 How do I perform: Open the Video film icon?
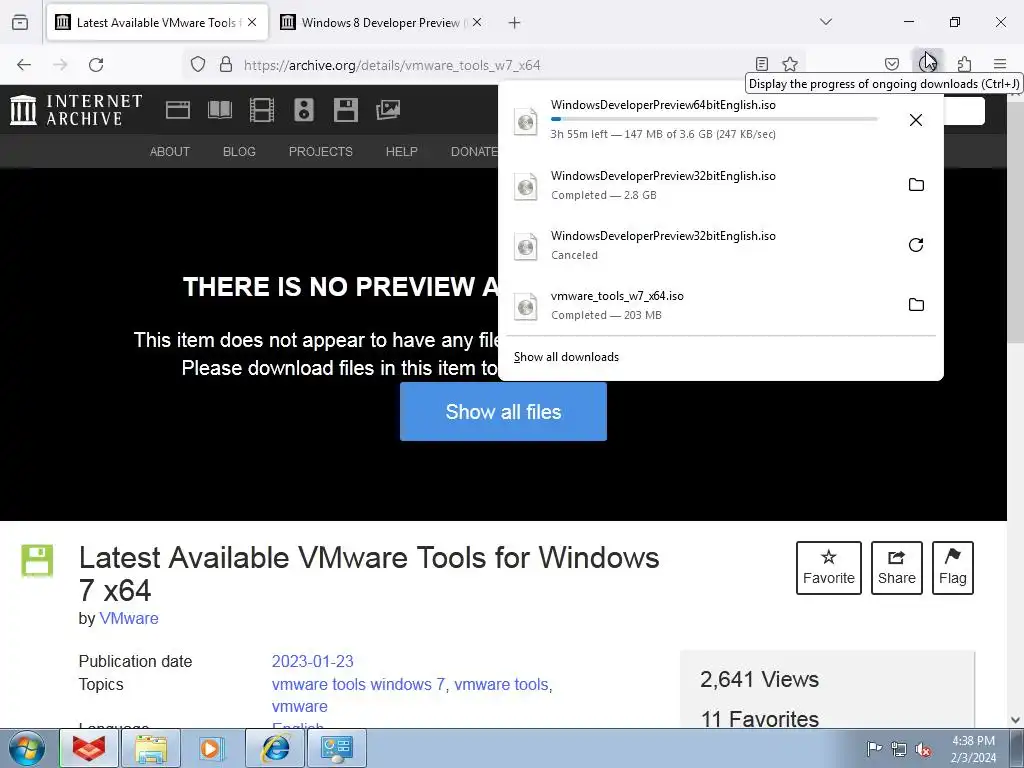click(x=262, y=110)
